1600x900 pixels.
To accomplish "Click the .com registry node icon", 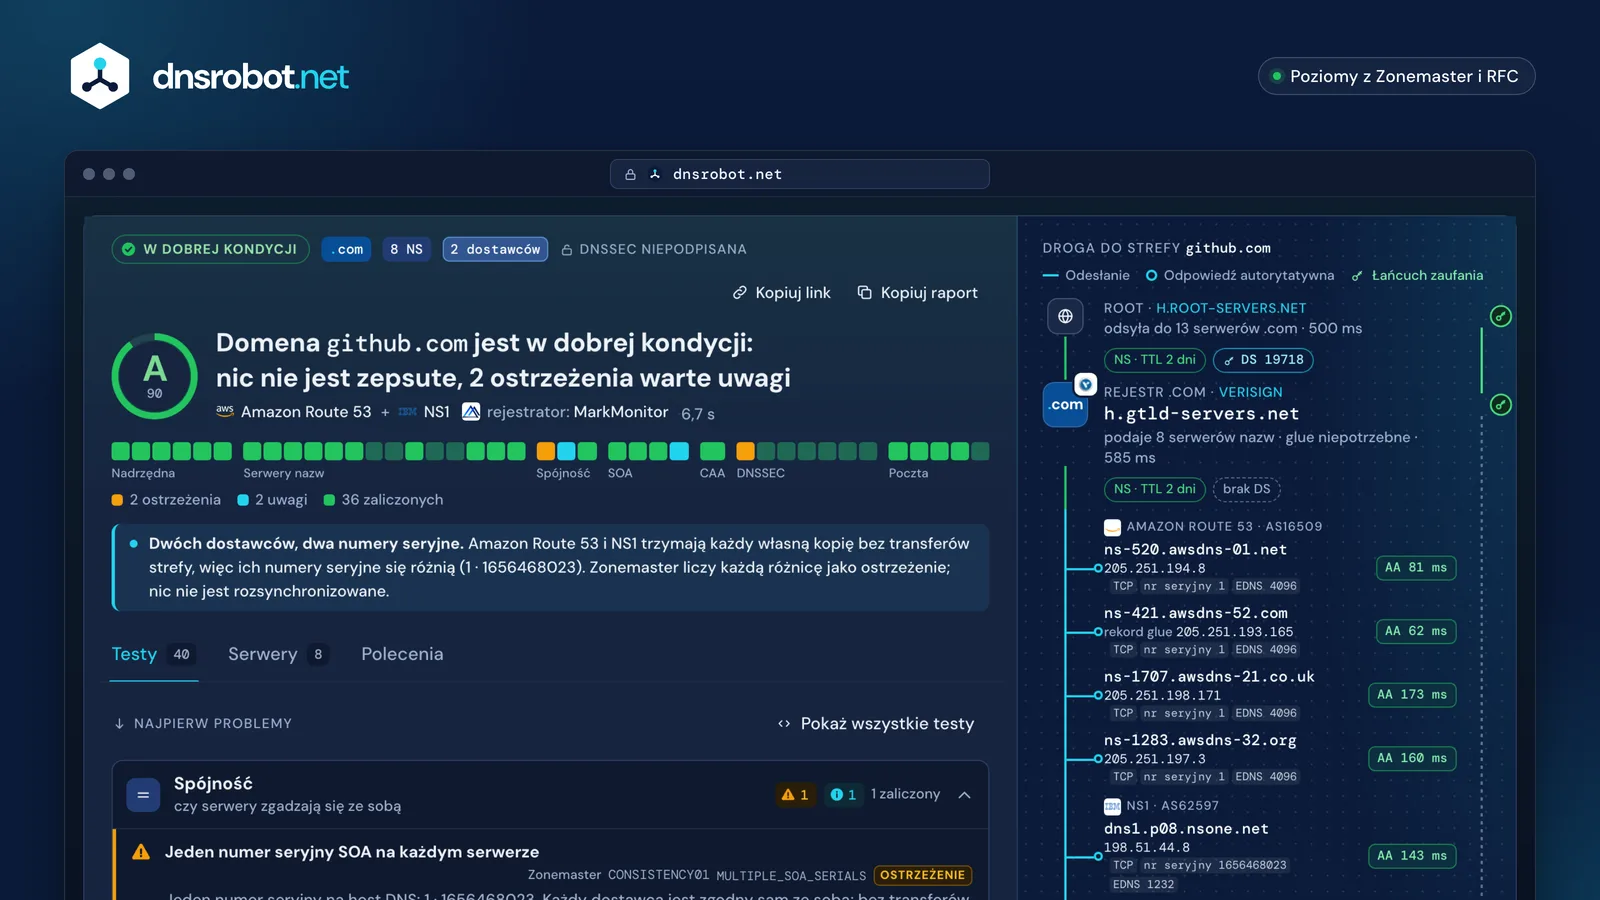I will (1066, 404).
